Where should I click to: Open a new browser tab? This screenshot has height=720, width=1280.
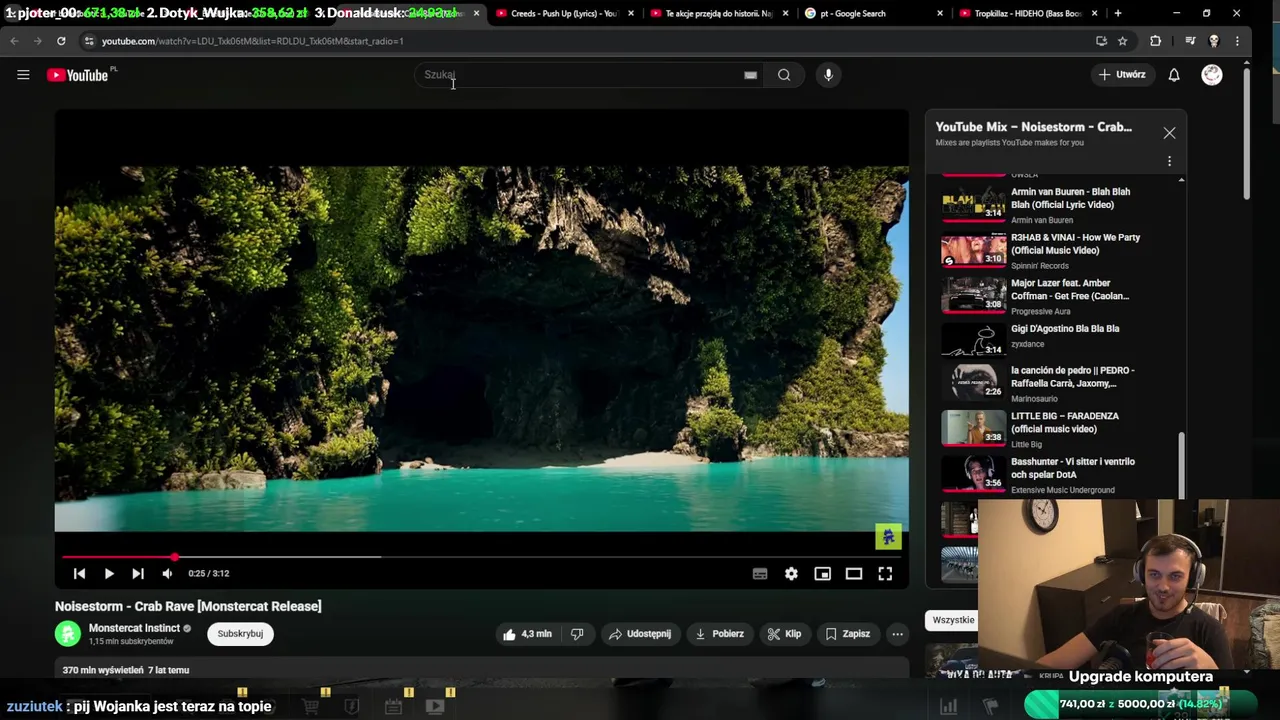[x=1117, y=14]
